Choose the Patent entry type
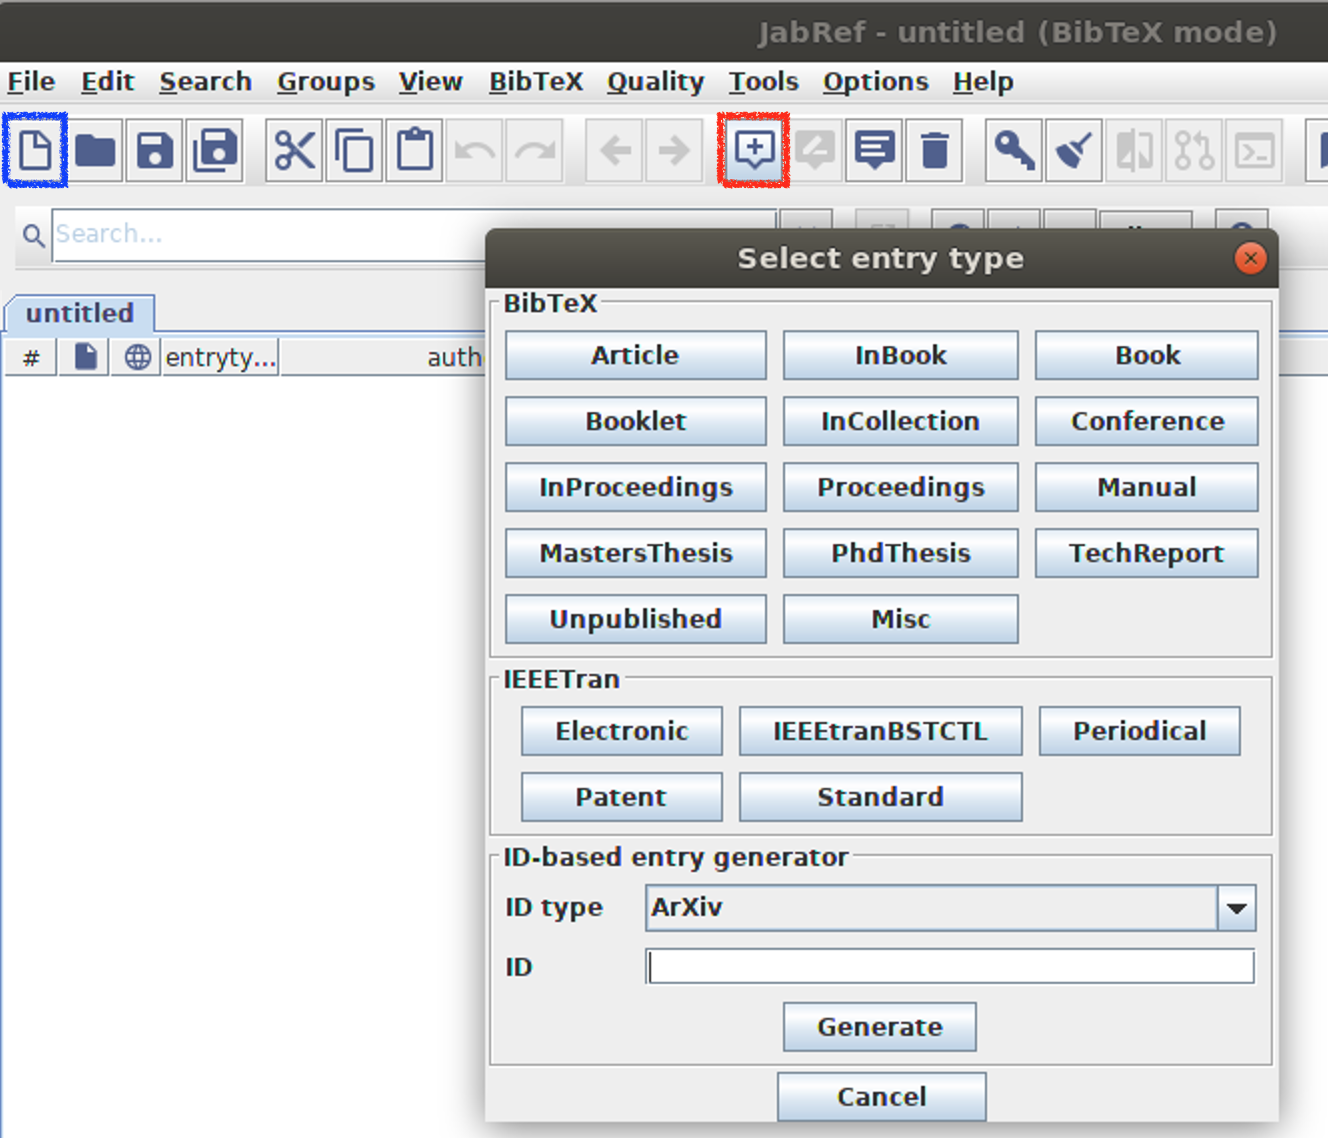The width and height of the screenshot is (1328, 1138). tap(622, 797)
